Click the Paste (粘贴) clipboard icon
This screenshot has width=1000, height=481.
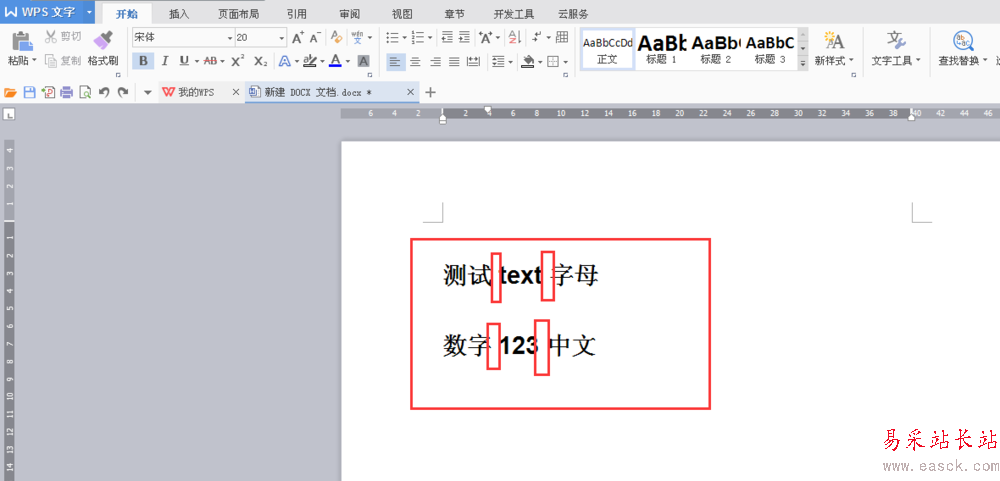click(x=21, y=40)
